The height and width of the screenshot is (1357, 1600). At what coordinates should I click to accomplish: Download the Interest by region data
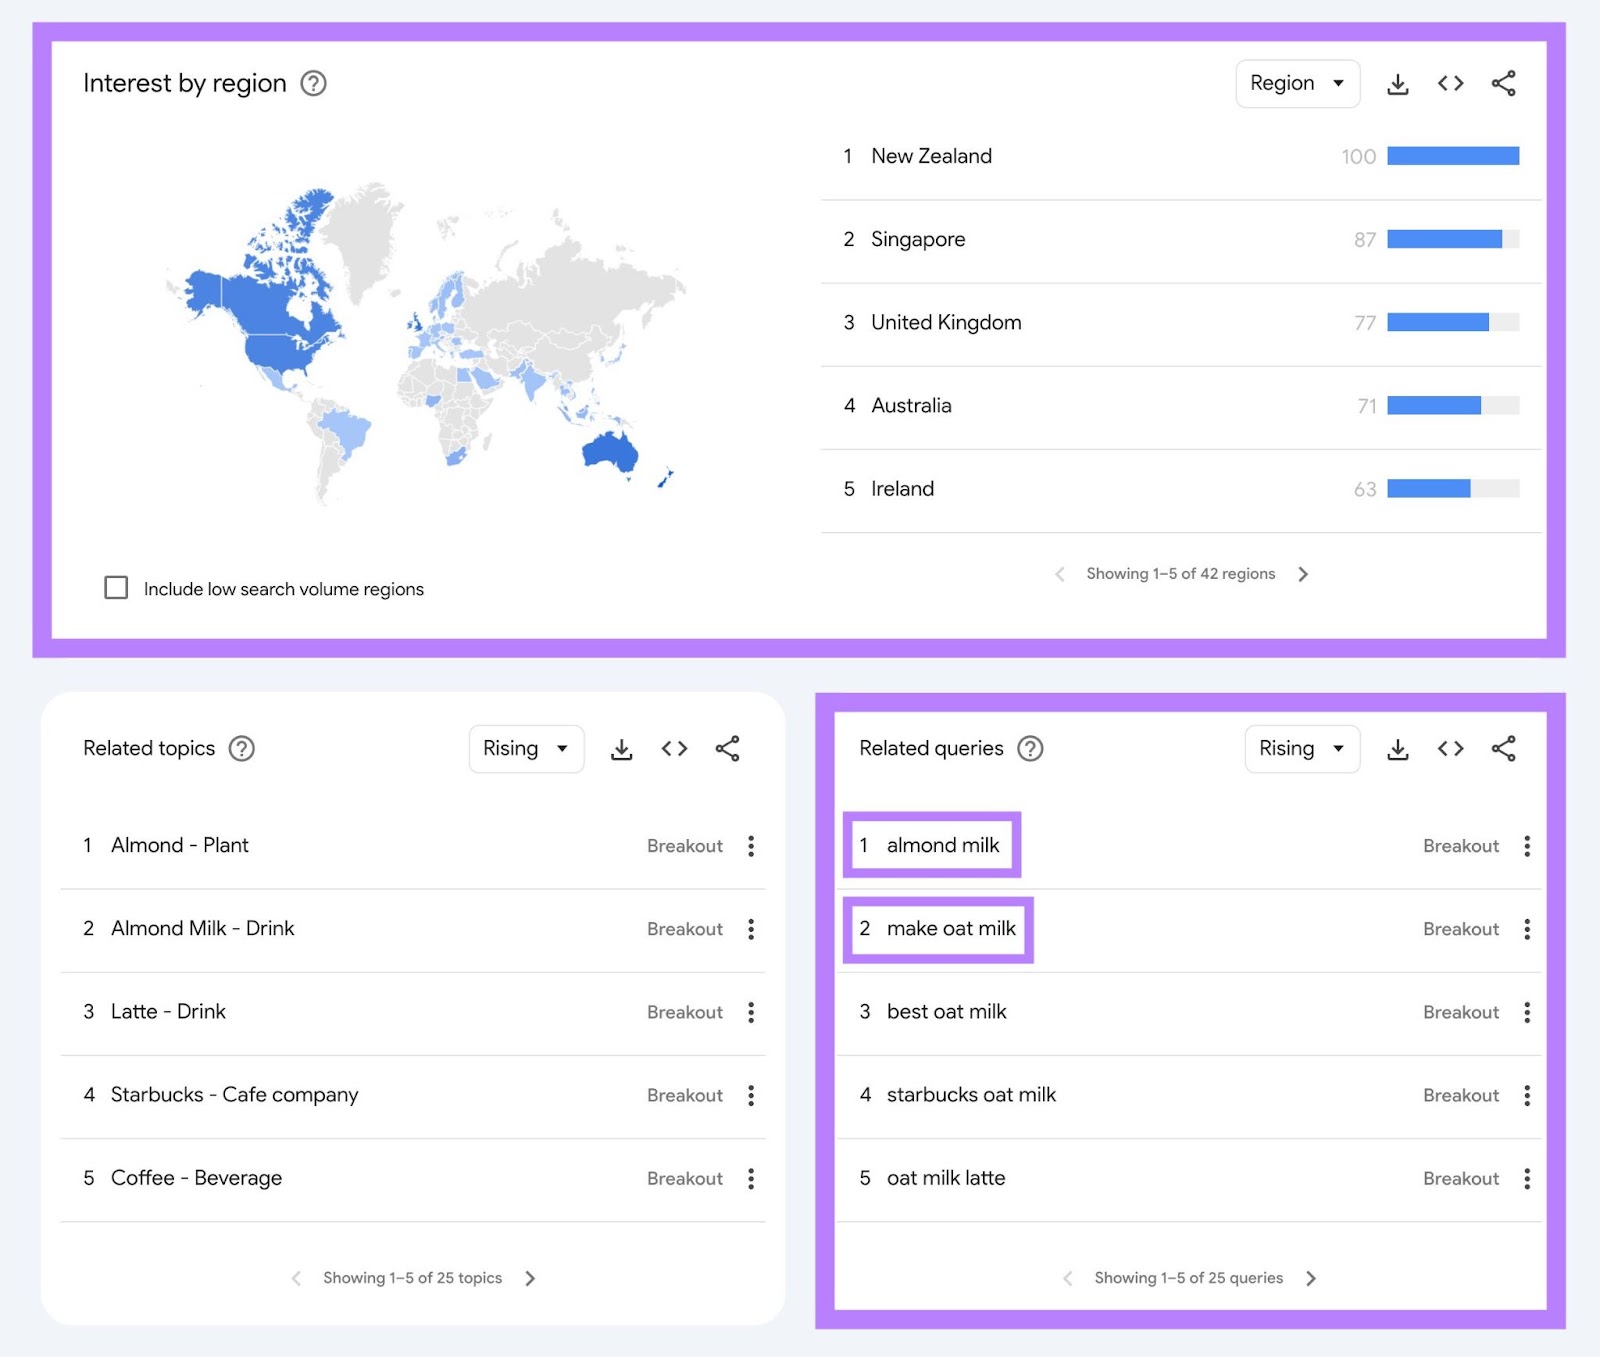(1397, 84)
